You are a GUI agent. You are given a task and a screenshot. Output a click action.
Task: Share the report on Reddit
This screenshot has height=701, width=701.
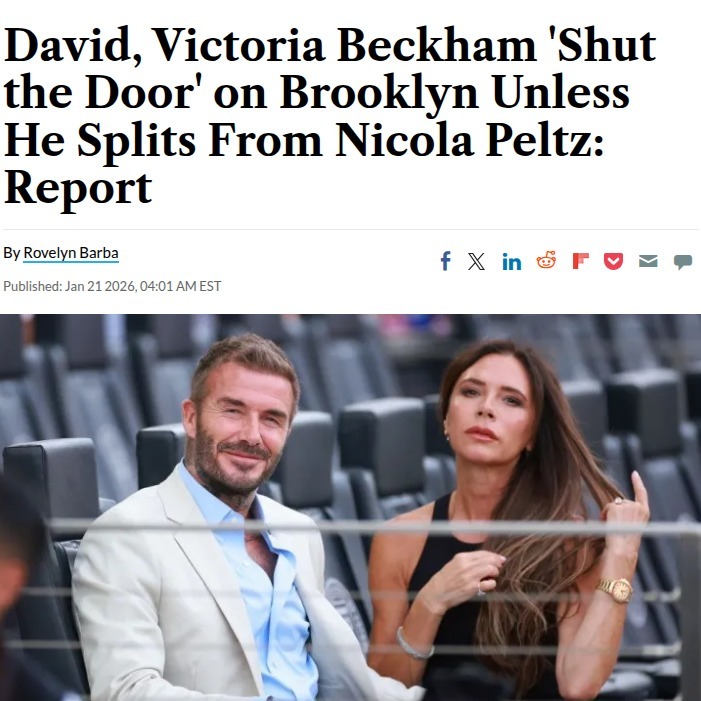tap(546, 261)
